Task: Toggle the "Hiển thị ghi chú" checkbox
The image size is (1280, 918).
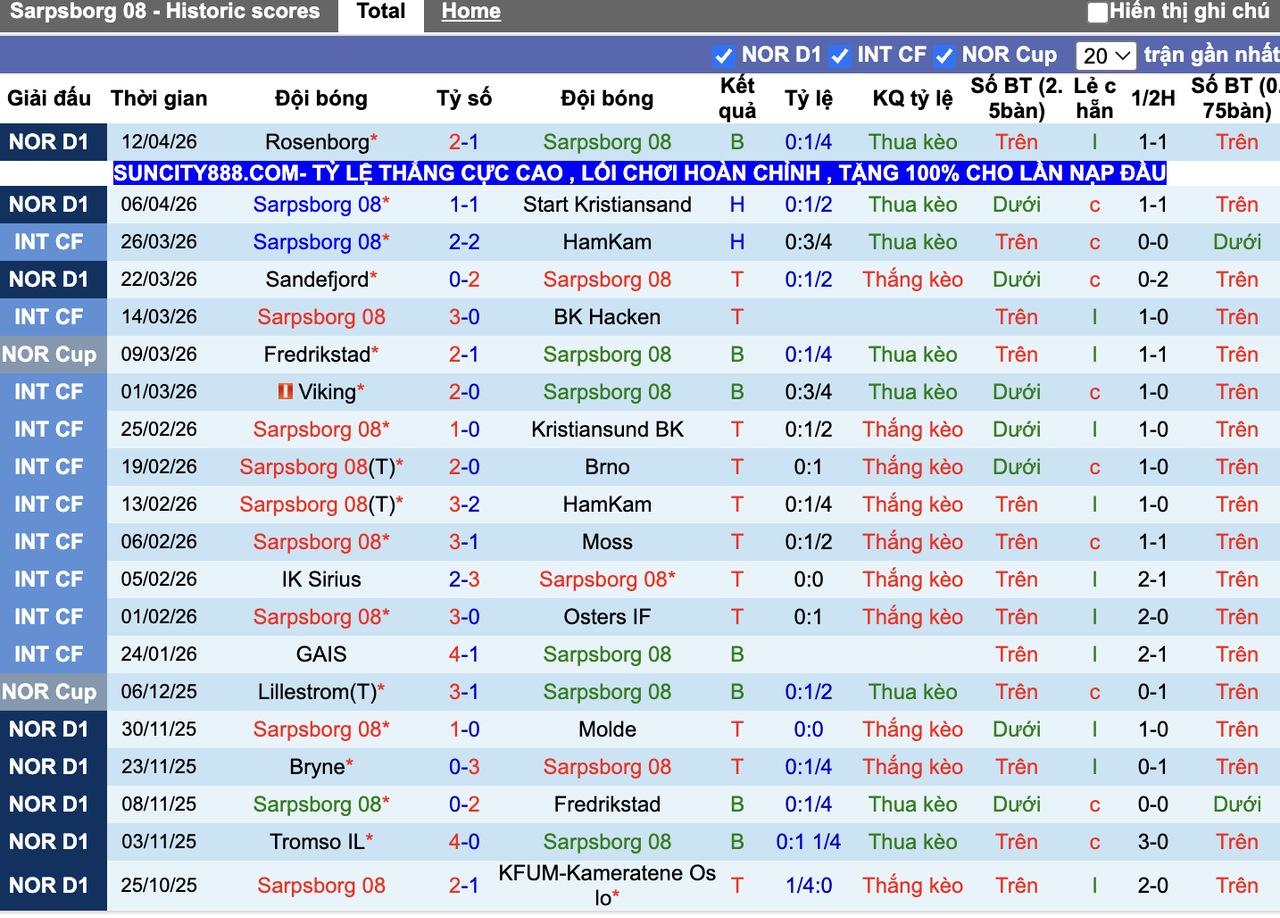Action: 1097,13
